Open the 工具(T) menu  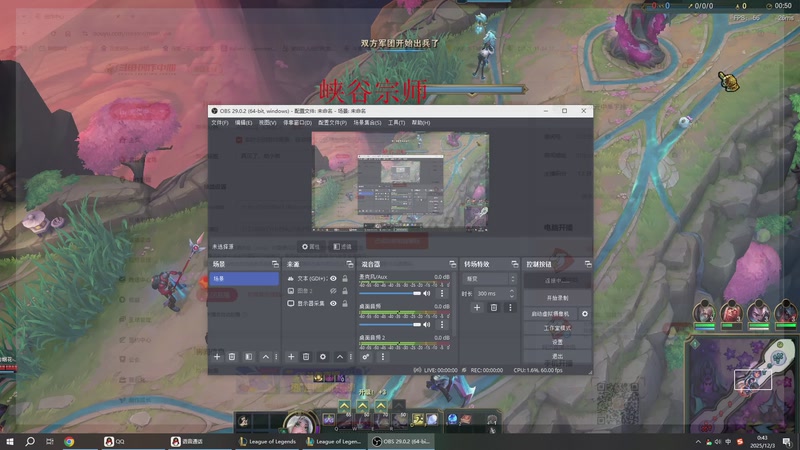click(396, 123)
